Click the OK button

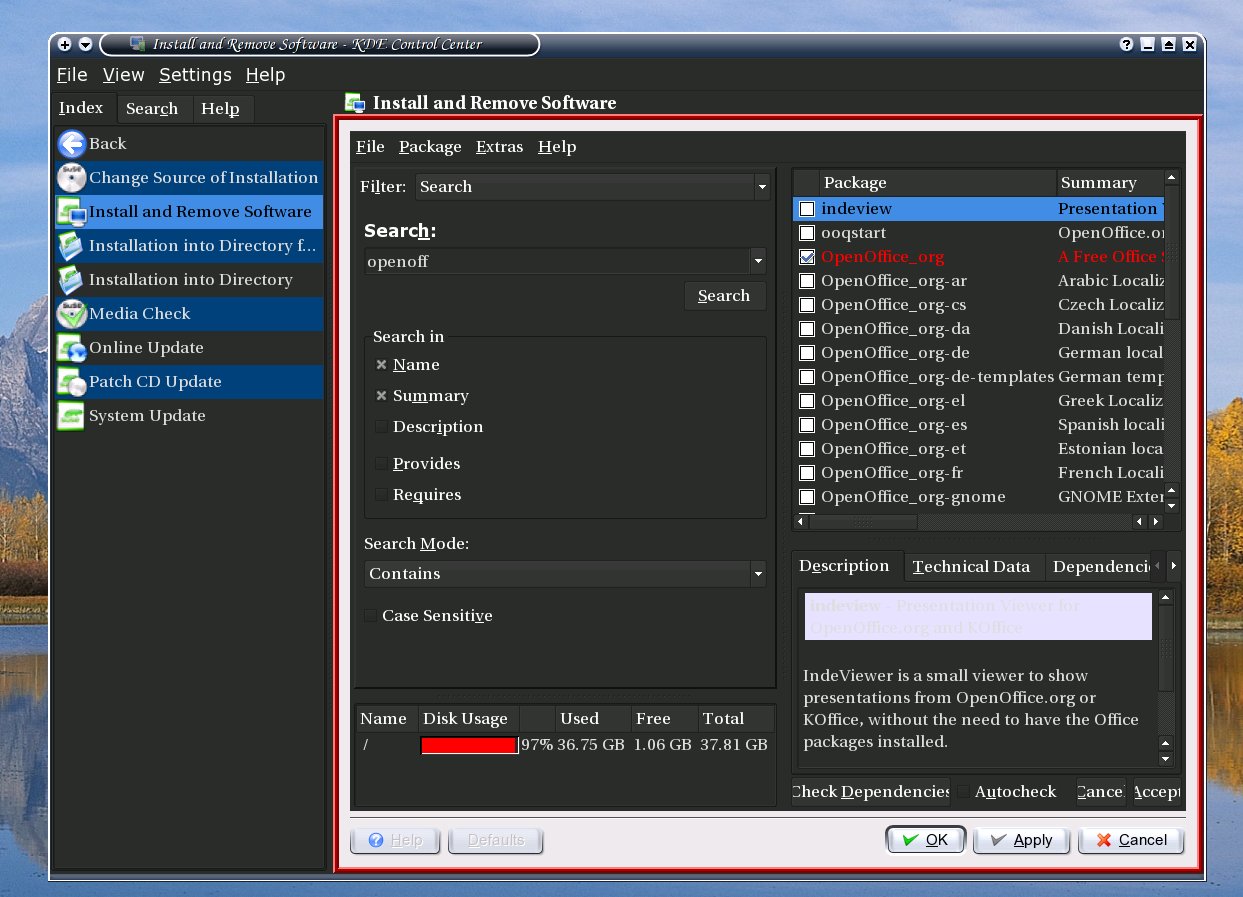click(x=925, y=840)
